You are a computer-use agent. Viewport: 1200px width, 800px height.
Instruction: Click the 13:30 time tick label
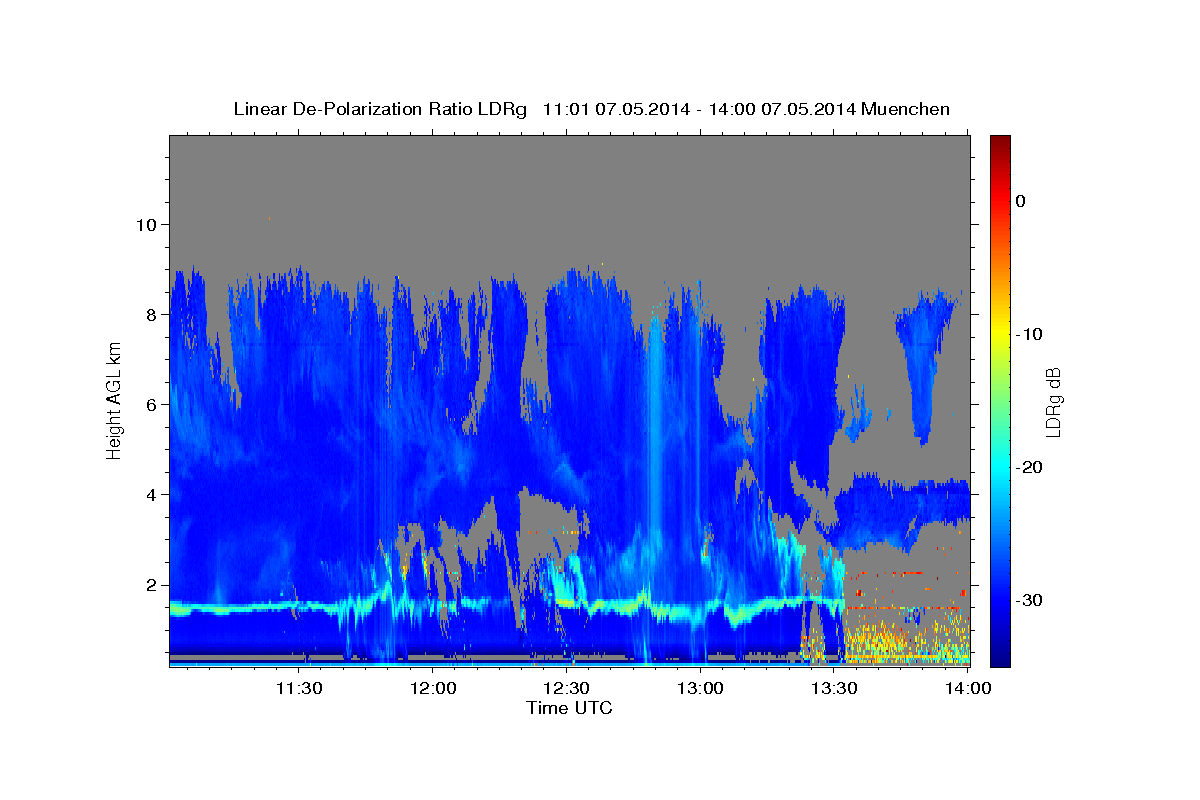(x=835, y=688)
